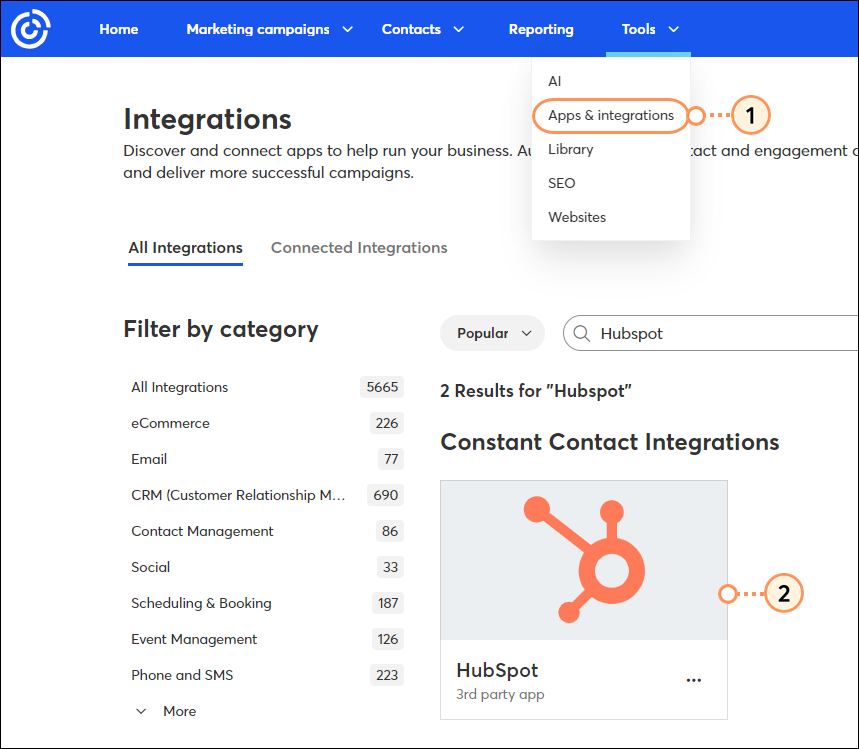Select Scheduling & Booking category
Screen dimensions: 859x749
point(201,603)
